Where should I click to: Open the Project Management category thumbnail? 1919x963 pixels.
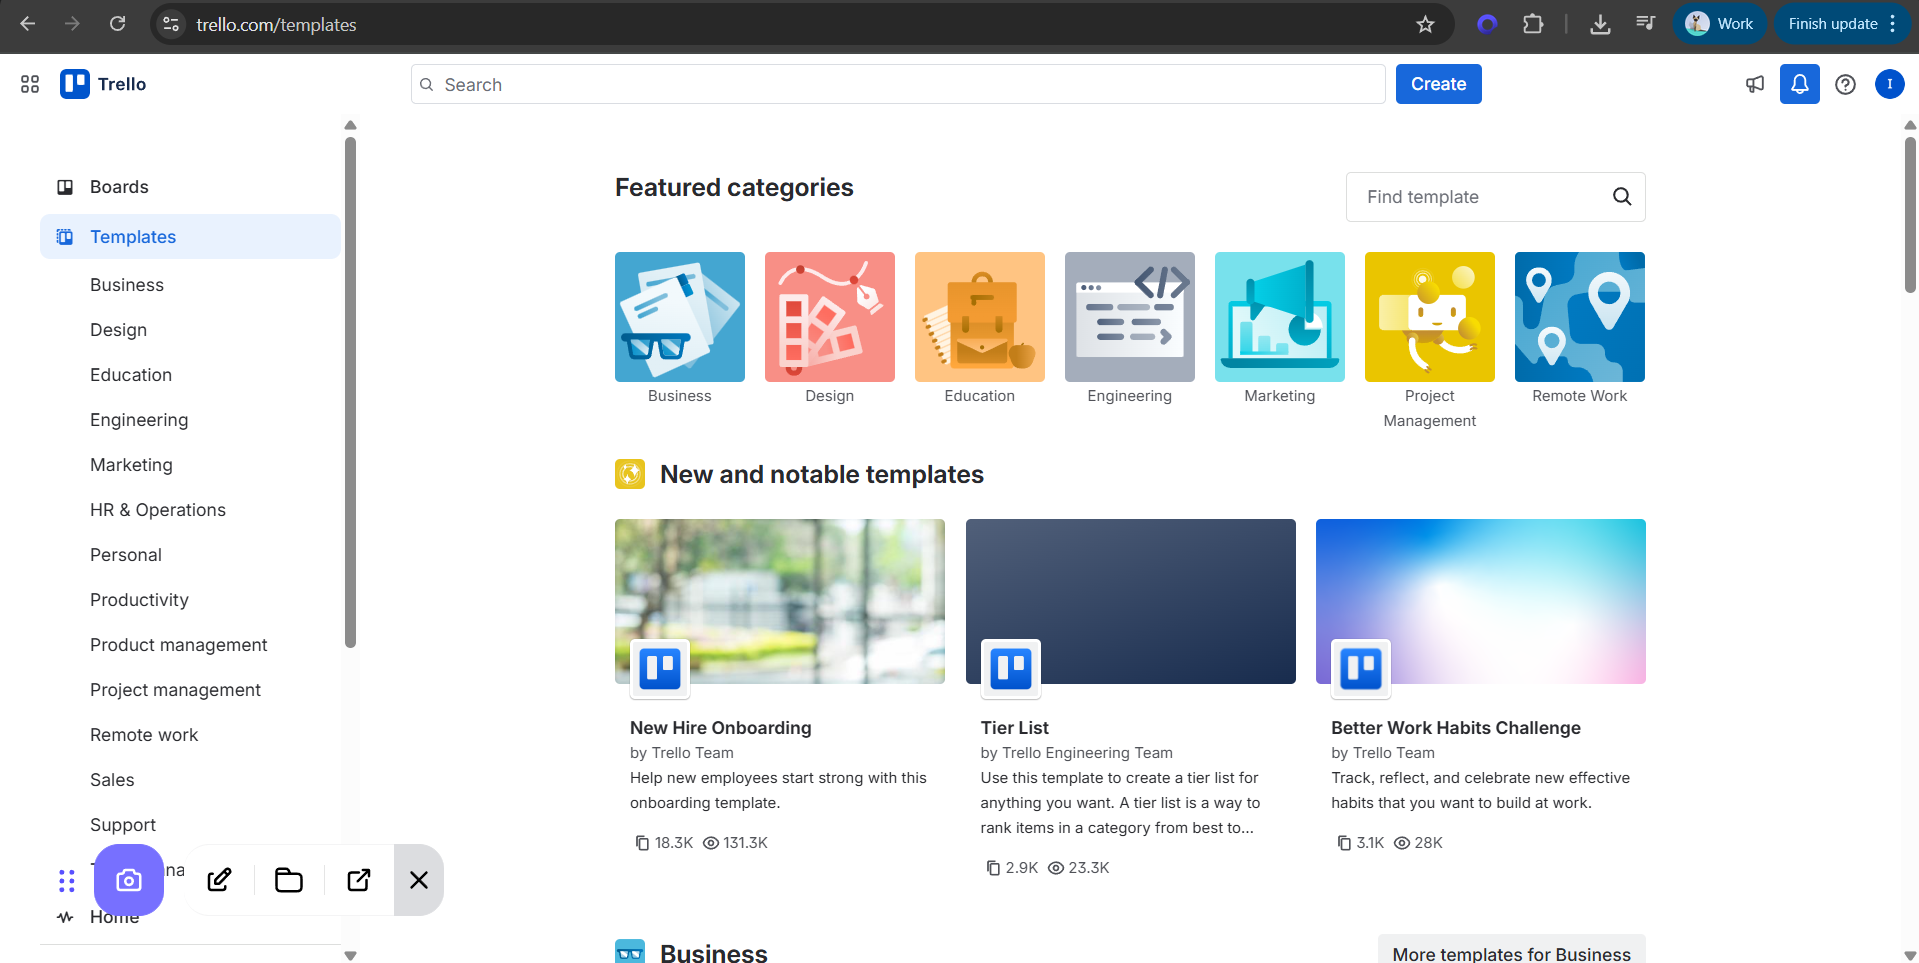pyautogui.click(x=1430, y=317)
